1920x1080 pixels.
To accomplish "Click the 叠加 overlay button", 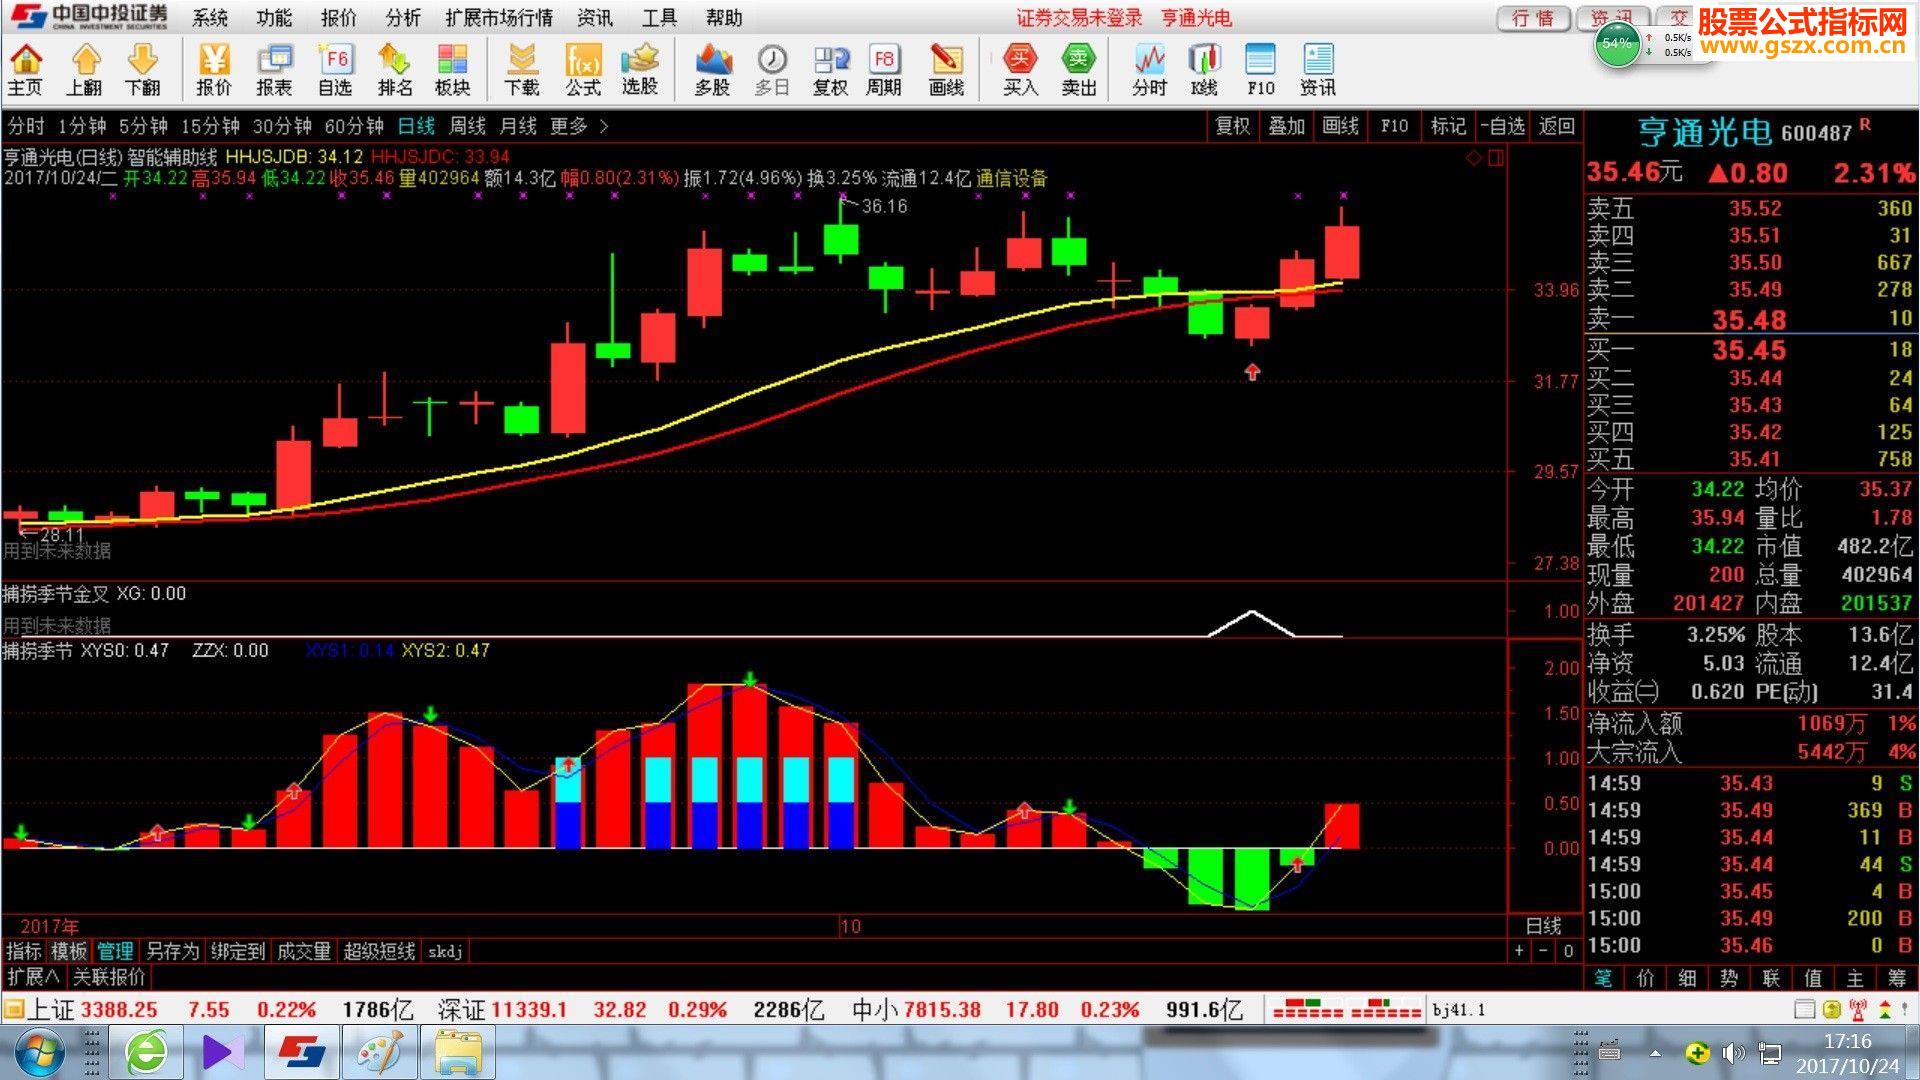I will click(1287, 126).
